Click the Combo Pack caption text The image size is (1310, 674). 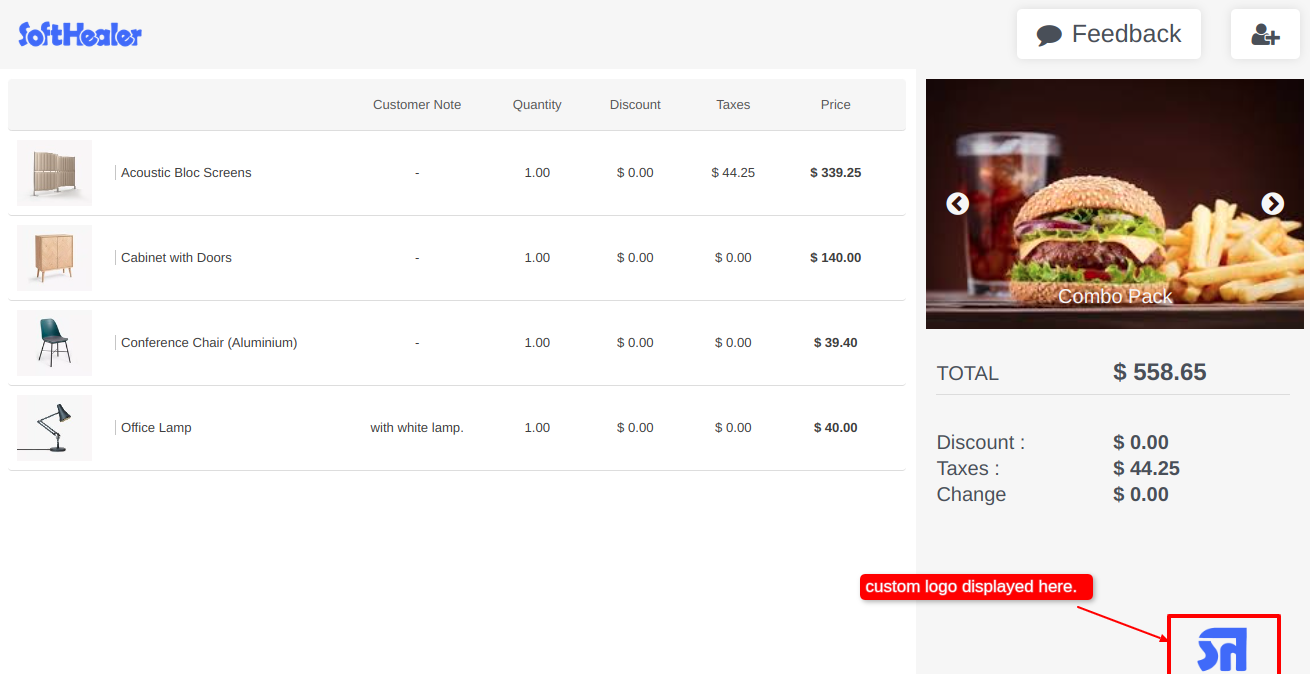coord(1115,297)
